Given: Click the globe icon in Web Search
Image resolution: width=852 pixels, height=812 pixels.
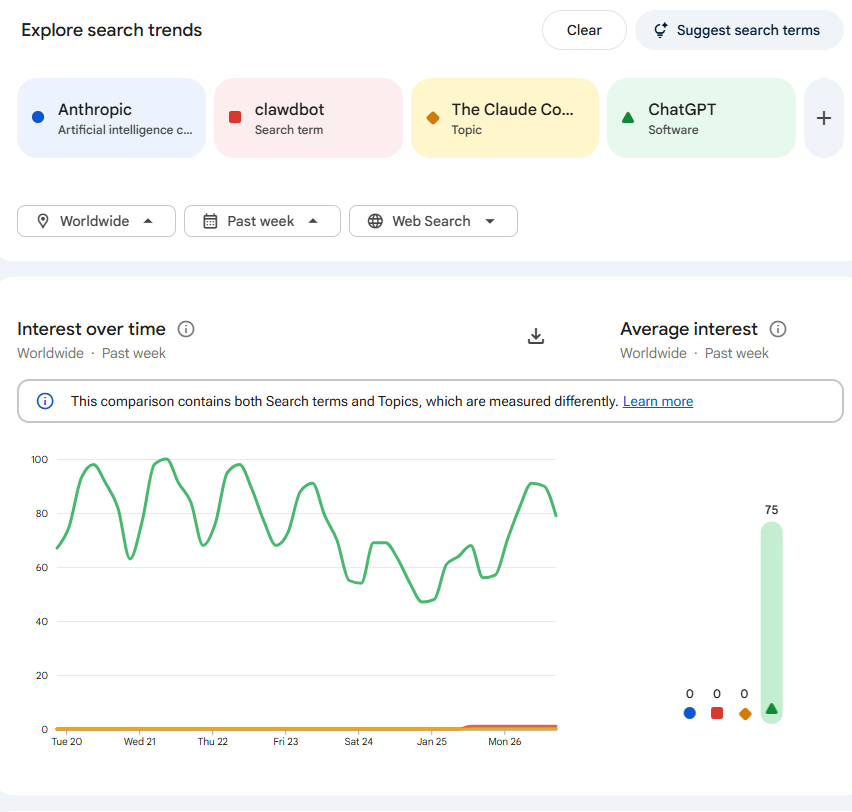Looking at the screenshot, I should pyautogui.click(x=375, y=221).
